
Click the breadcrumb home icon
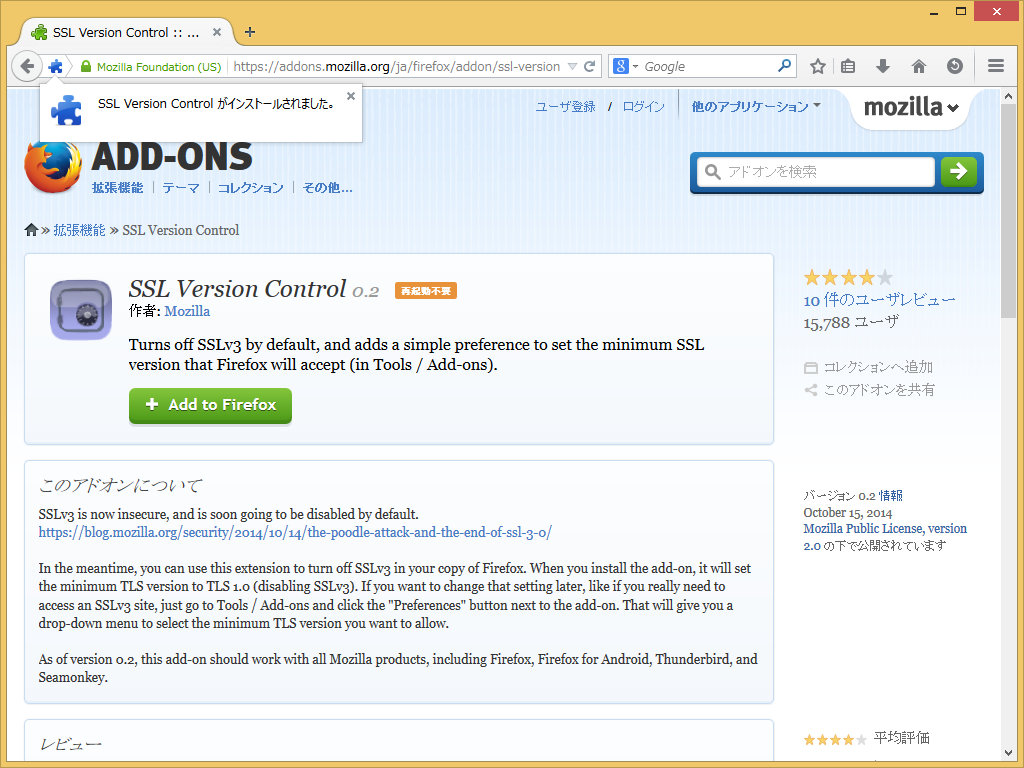tap(31, 230)
